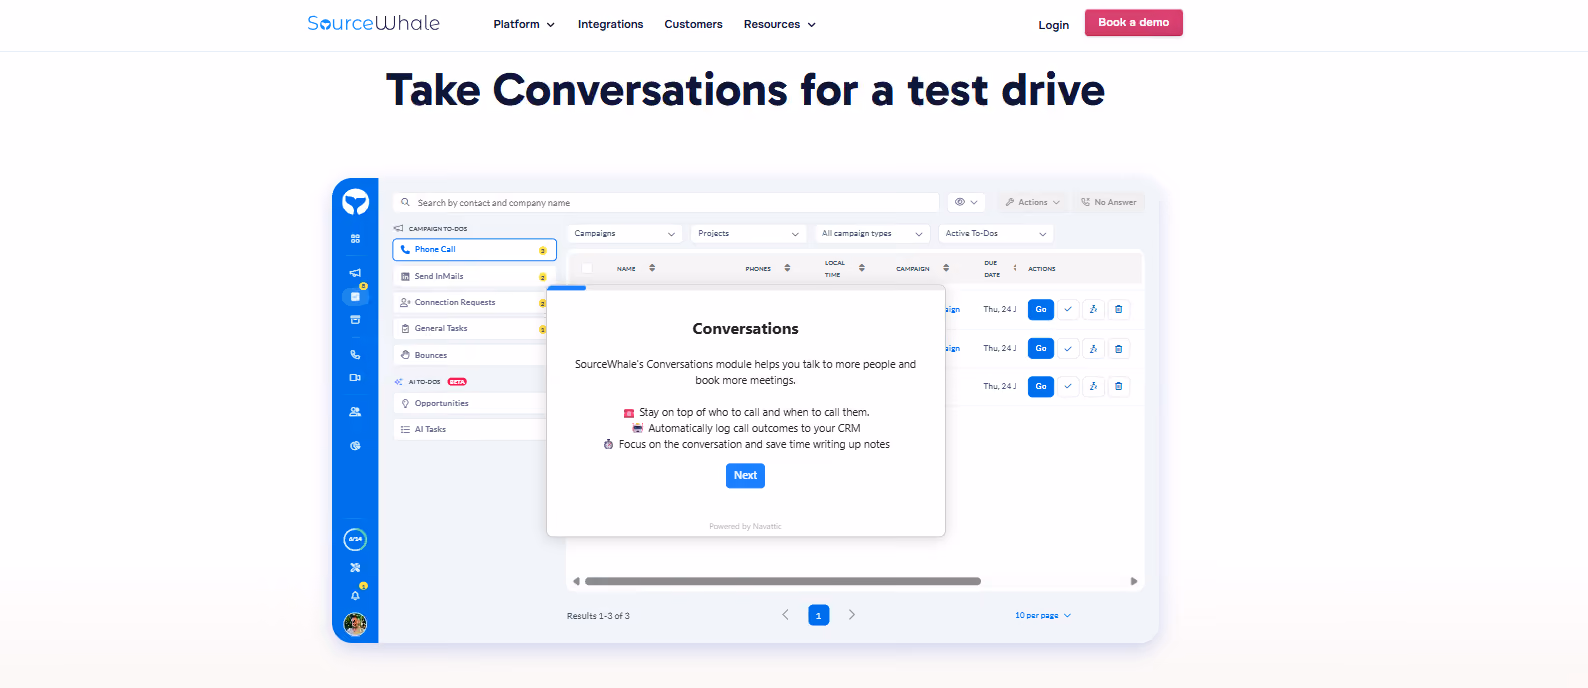
Task: Open the archive box icon in sidebar
Action: click(x=355, y=320)
